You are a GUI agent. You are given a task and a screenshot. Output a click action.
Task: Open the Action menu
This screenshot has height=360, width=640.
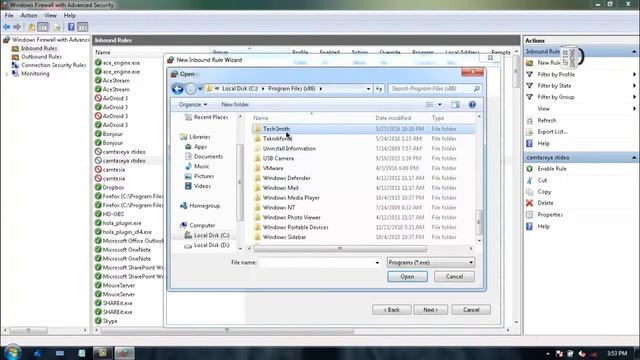pos(29,16)
